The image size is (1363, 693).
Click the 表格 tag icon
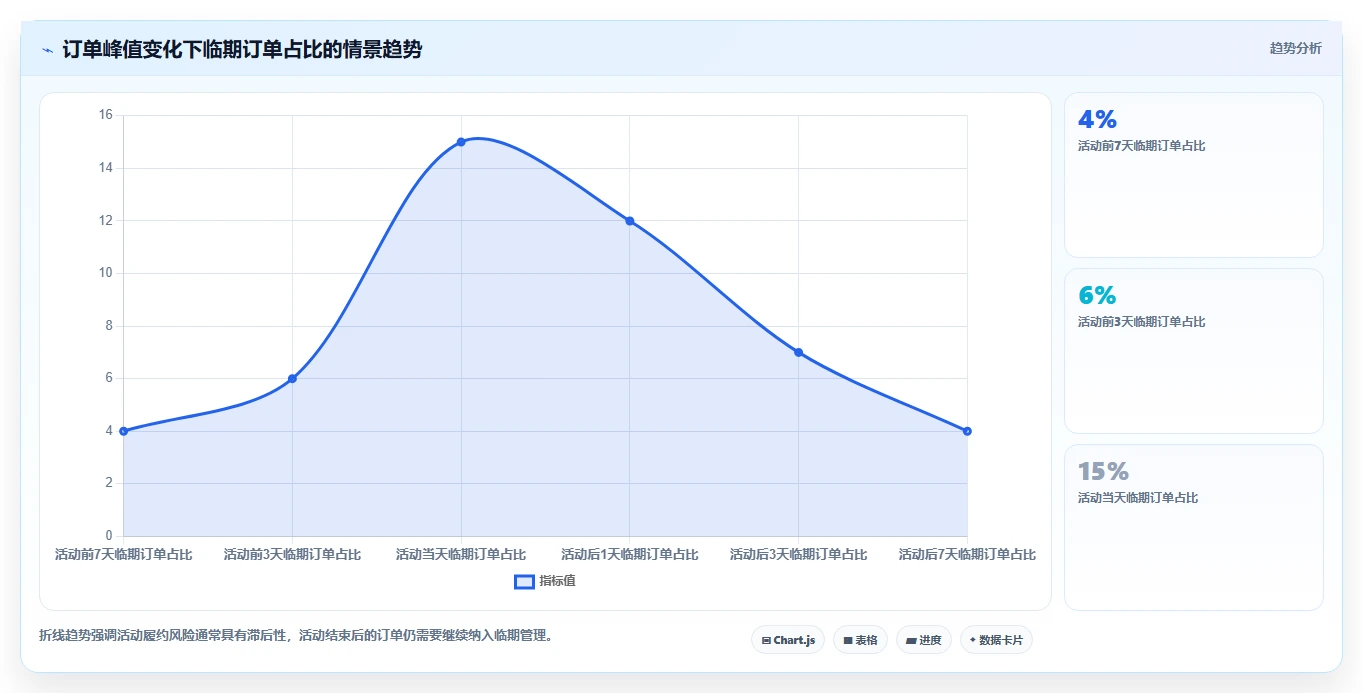tap(848, 640)
